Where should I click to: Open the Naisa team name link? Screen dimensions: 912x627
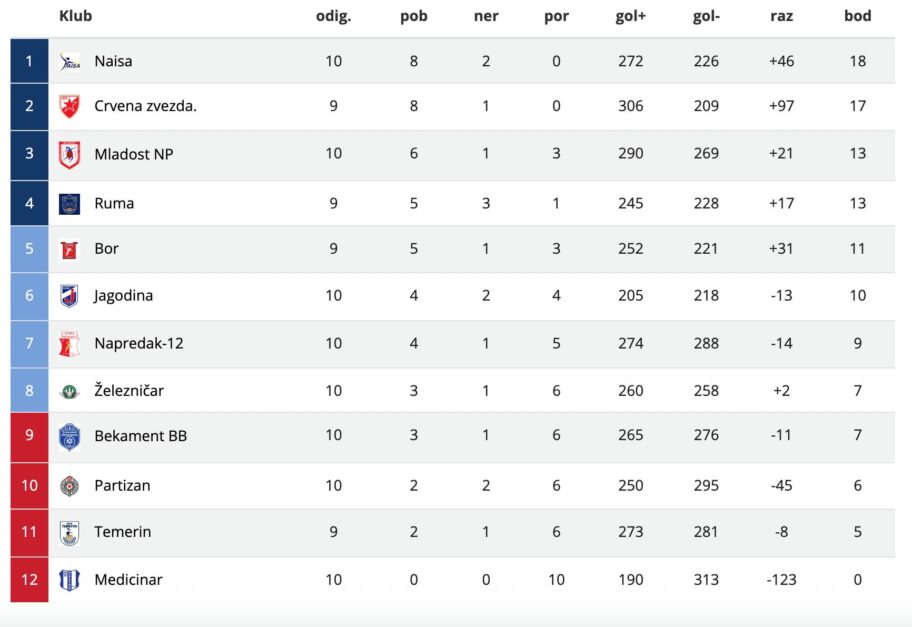113,61
